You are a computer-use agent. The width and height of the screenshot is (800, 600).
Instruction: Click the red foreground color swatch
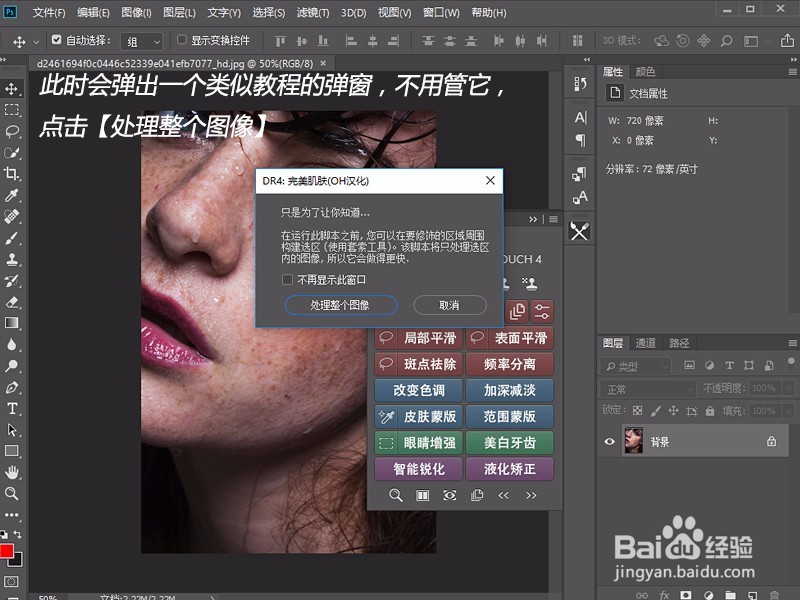[6, 551]
